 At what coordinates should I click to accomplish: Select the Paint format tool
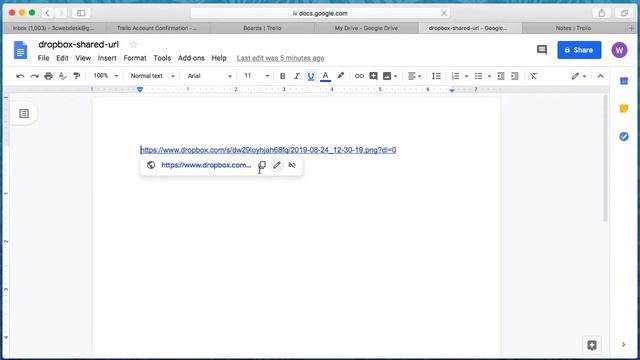click(x=76, y=76)
